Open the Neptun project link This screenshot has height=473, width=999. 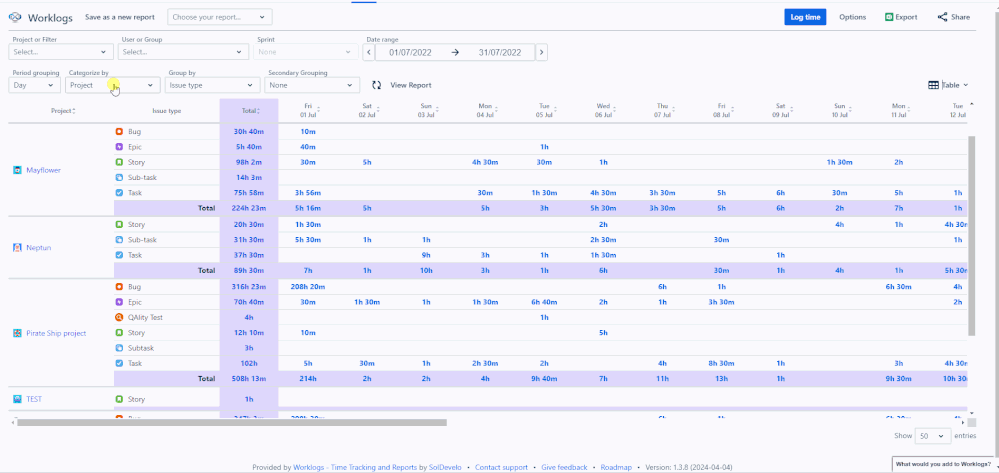(40, 247)
